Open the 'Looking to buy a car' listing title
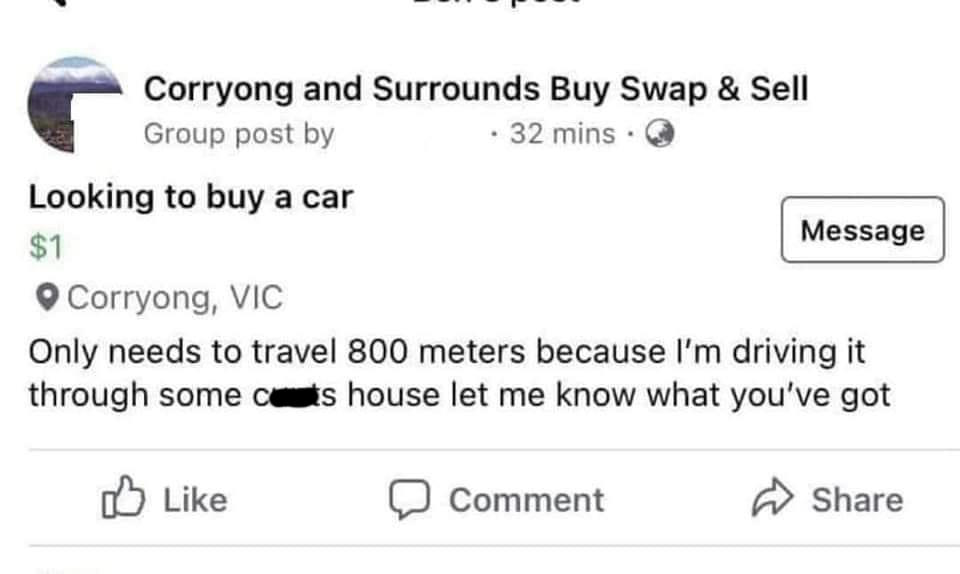Viewport: 960px width, 574px height. [x=190, y=197]
